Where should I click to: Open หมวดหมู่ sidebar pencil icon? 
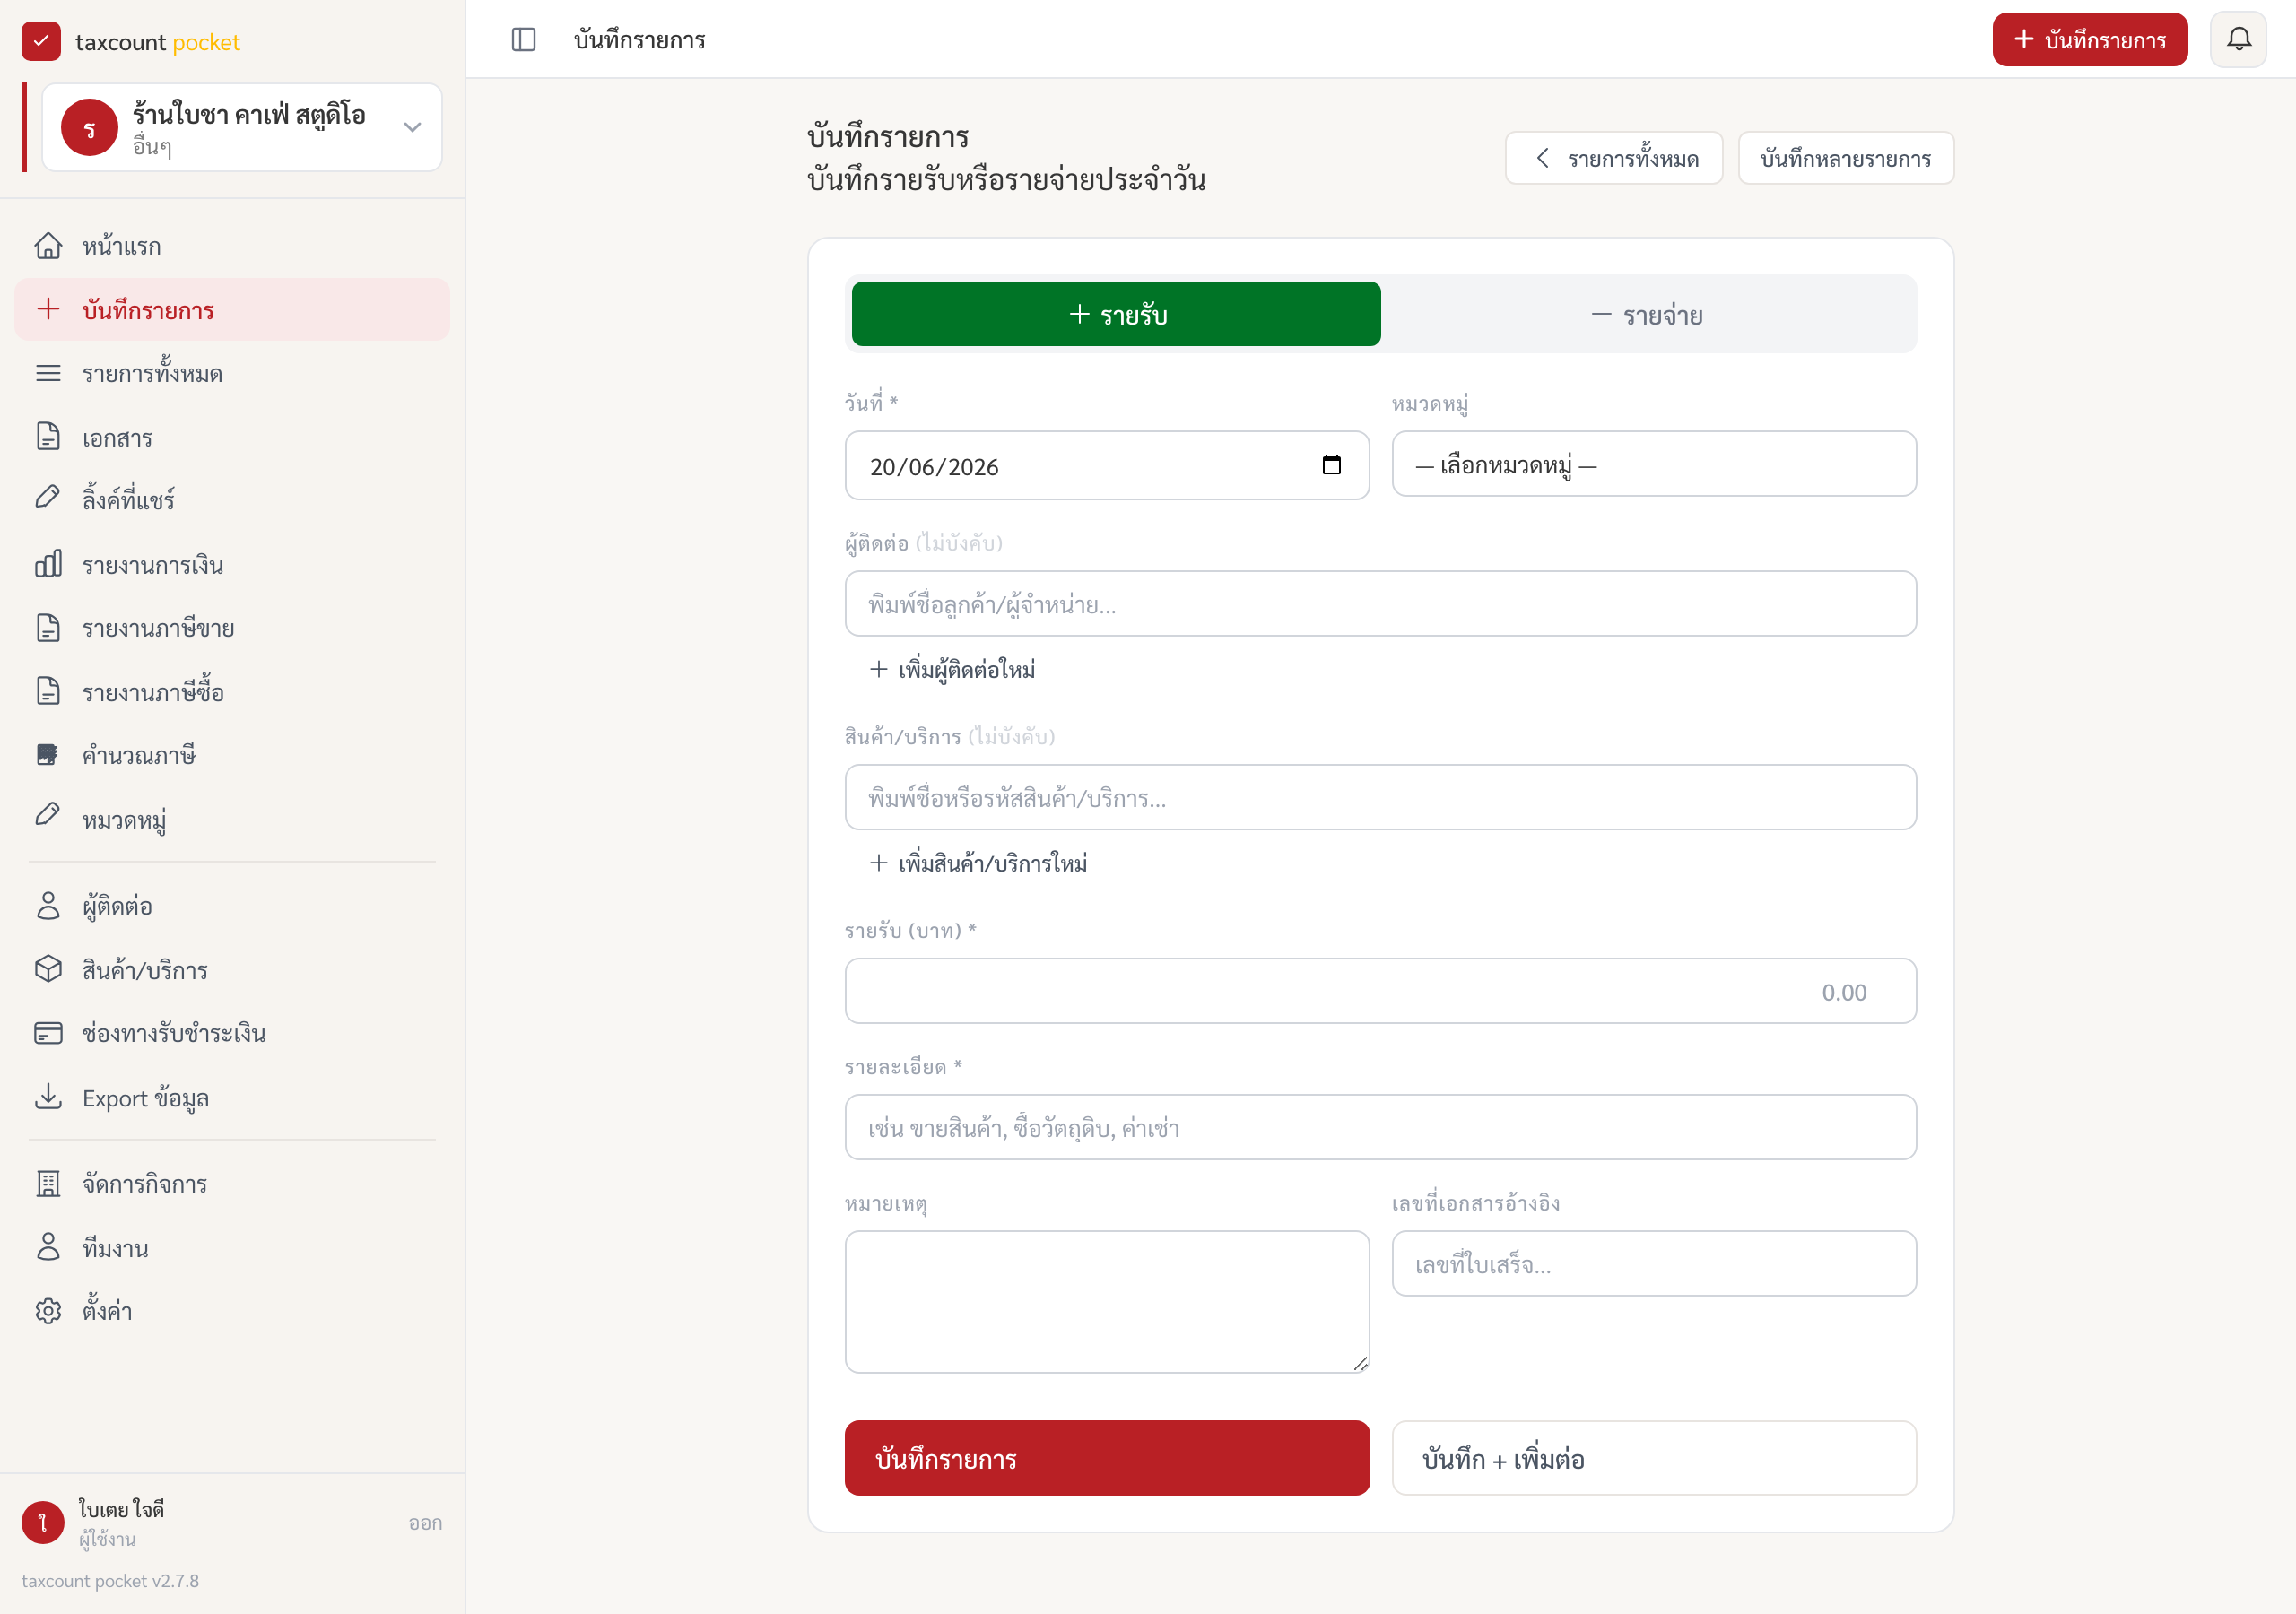click(x=48, y=815)
